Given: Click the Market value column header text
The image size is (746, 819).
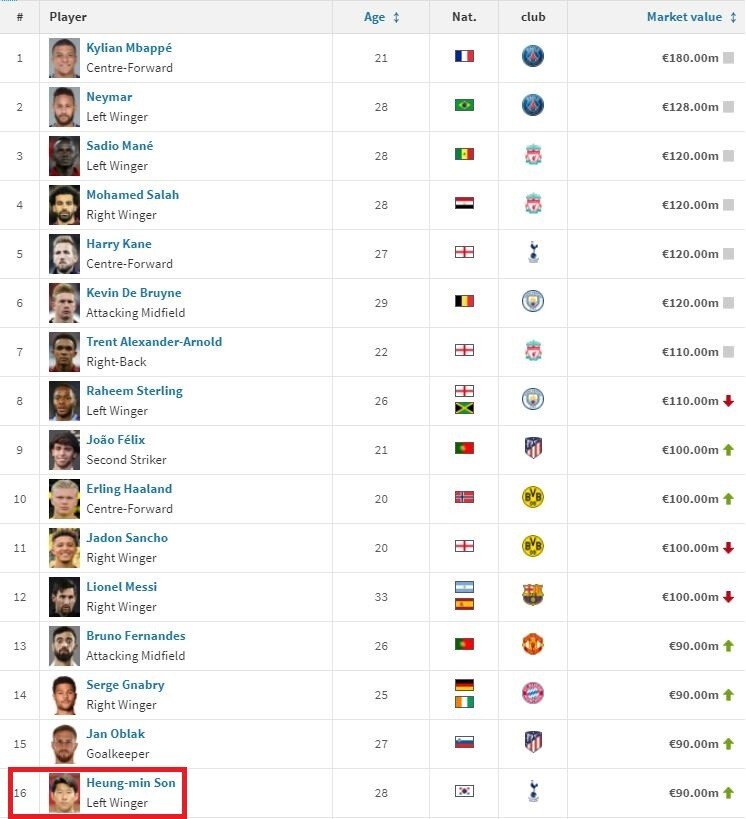Looking at the screenshot, I should 684,17.
